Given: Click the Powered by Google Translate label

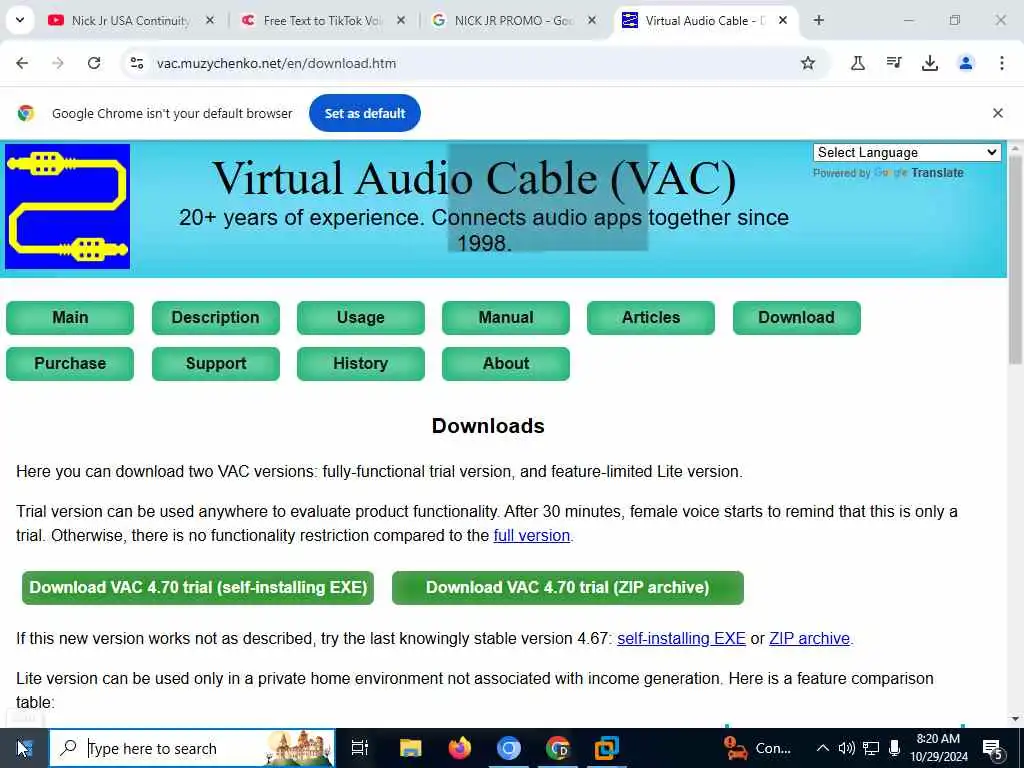Looking at the screenshot, I should point(888,173).
